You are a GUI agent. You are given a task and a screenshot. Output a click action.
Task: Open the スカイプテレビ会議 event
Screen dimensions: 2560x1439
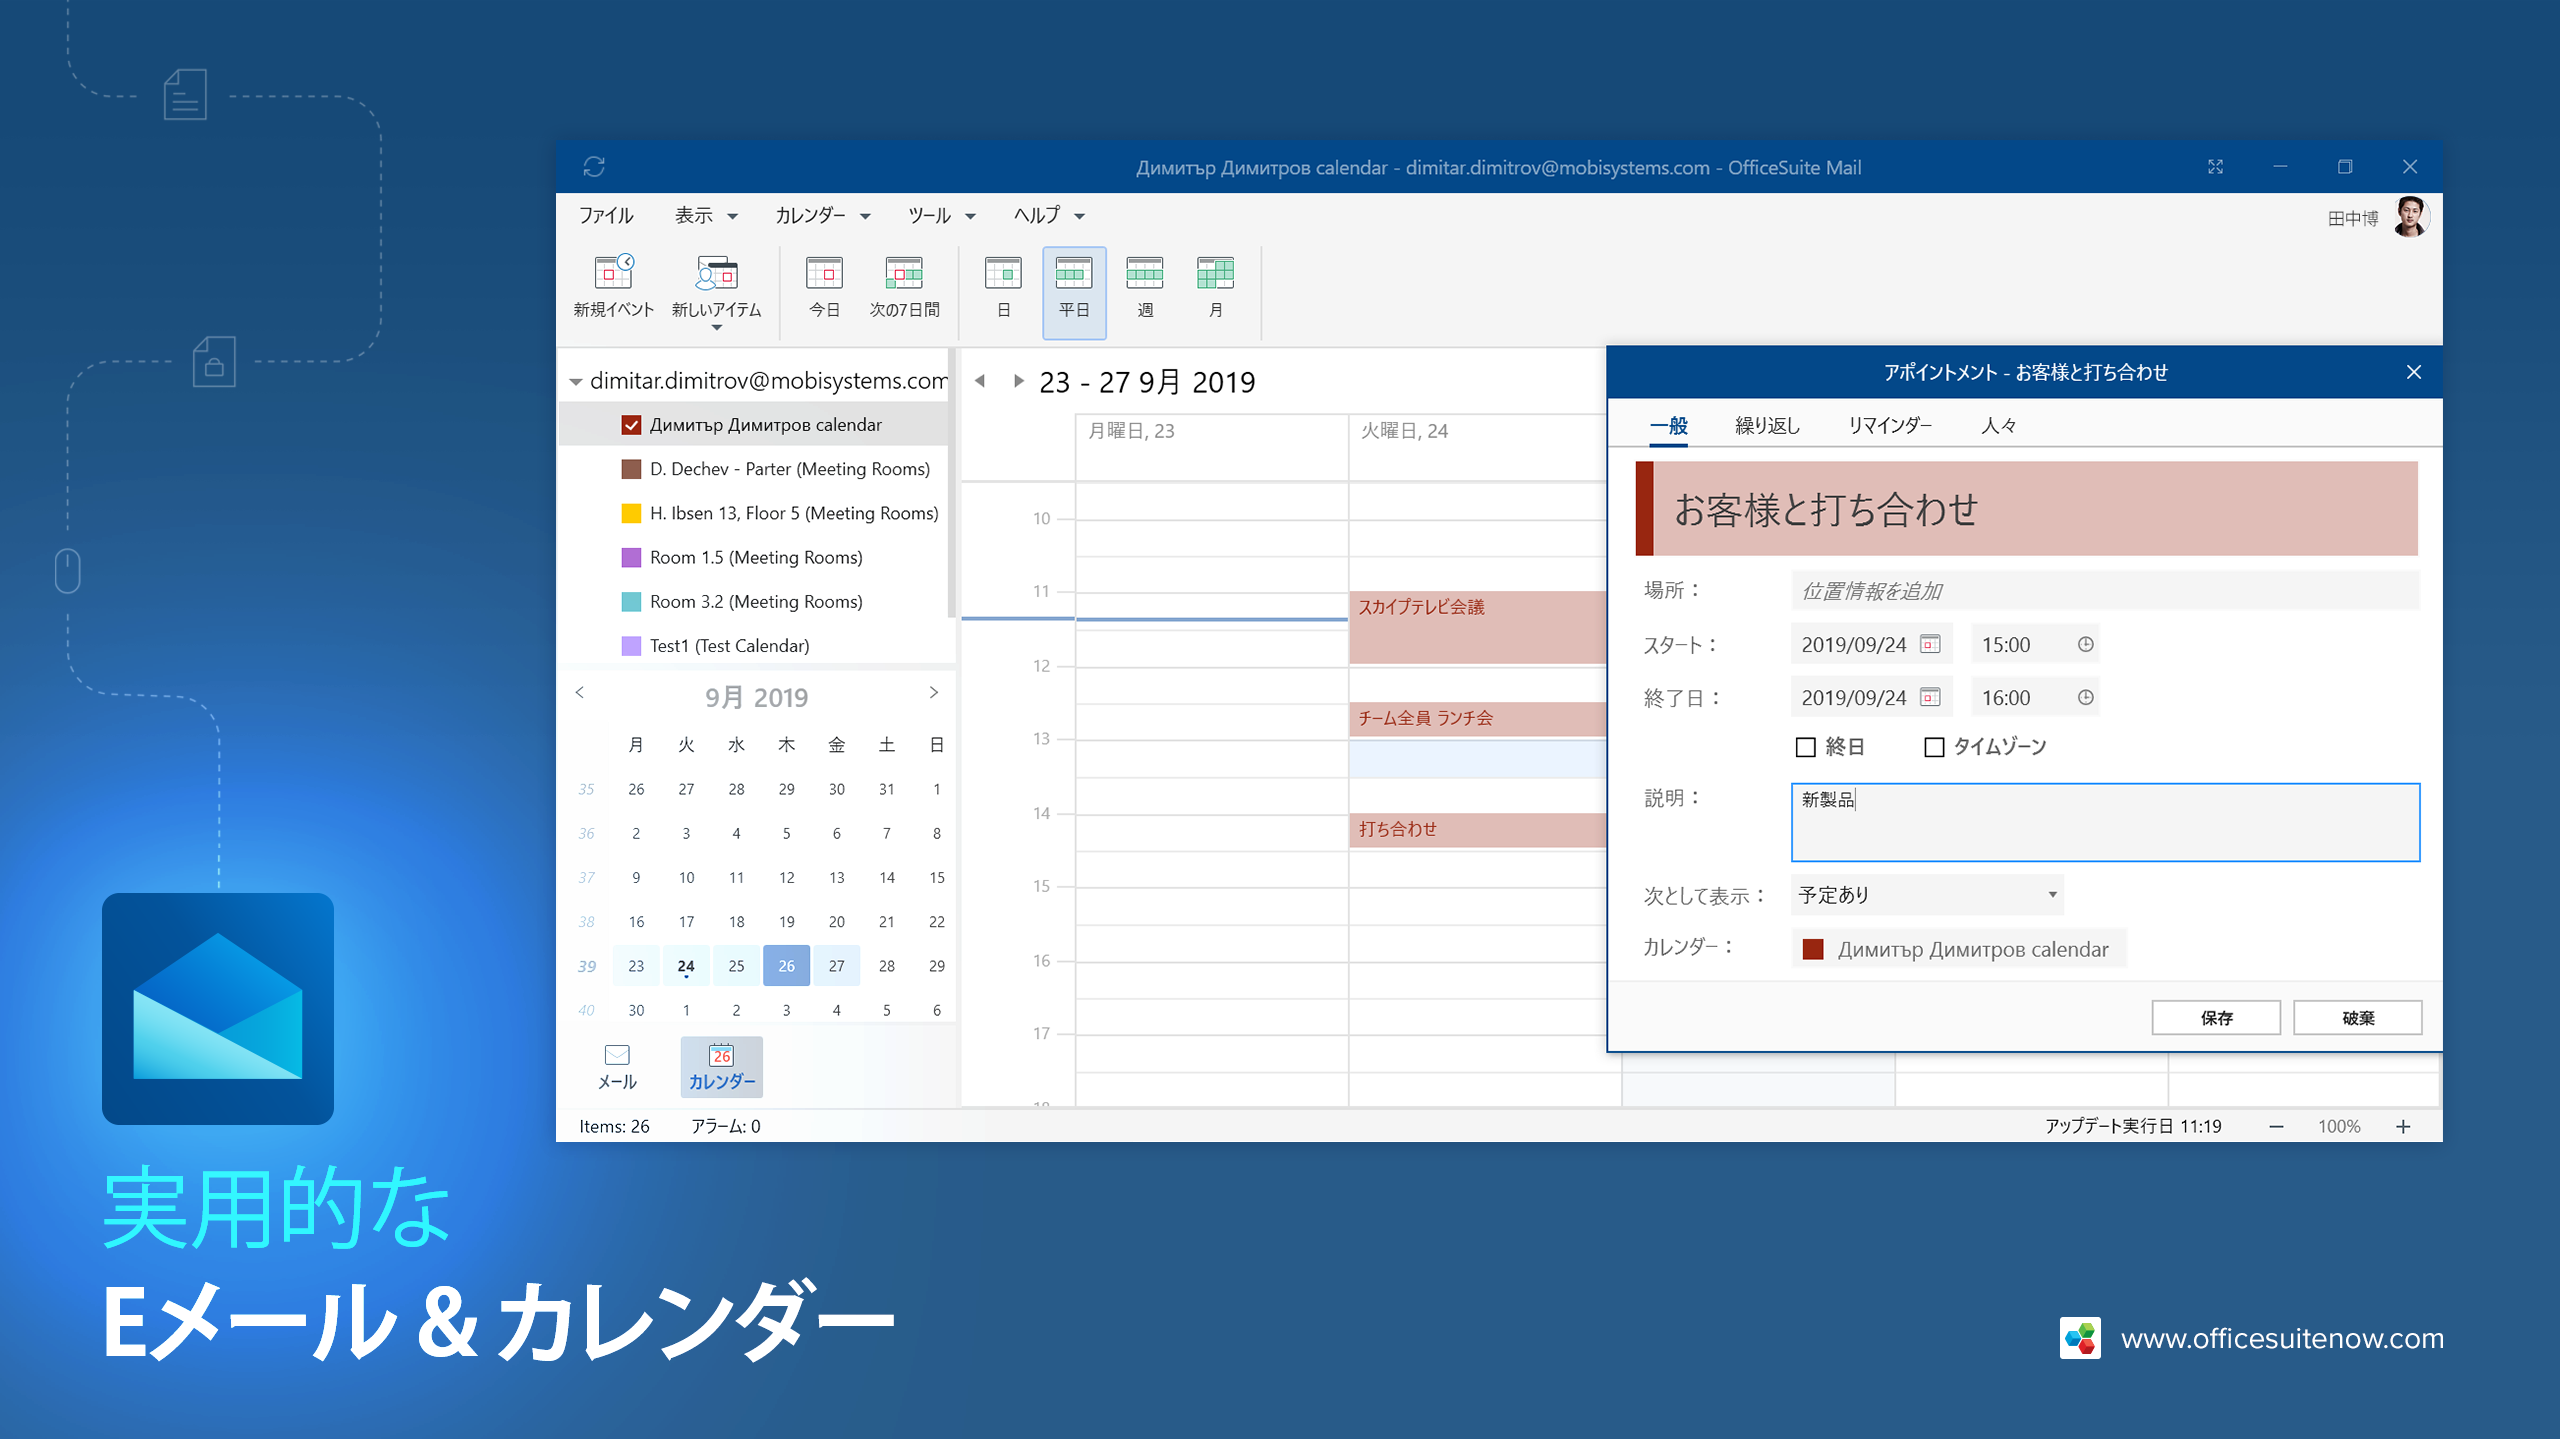pyautogui.click(x=1477, y=627)
